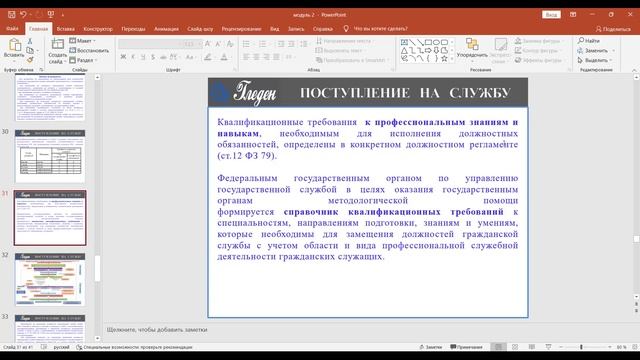Image resolution: width=640 pixels, height=360 pixels.
Task: Open the Выделить selection dropdown
Action: [x=596, y=60]
